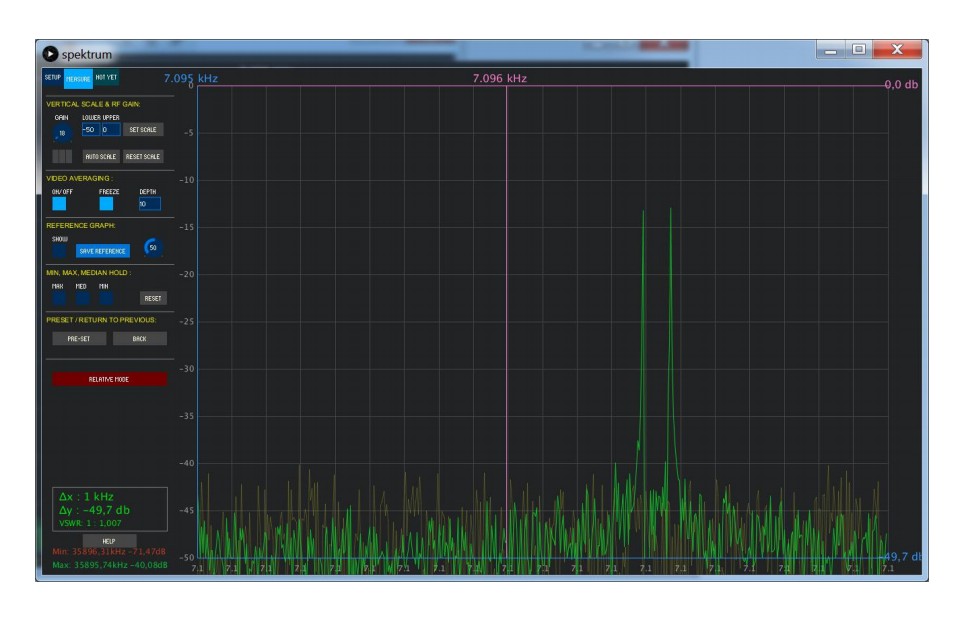Toggle the RELATIVE MODE button
960x639 pixels.
point(109,379)
